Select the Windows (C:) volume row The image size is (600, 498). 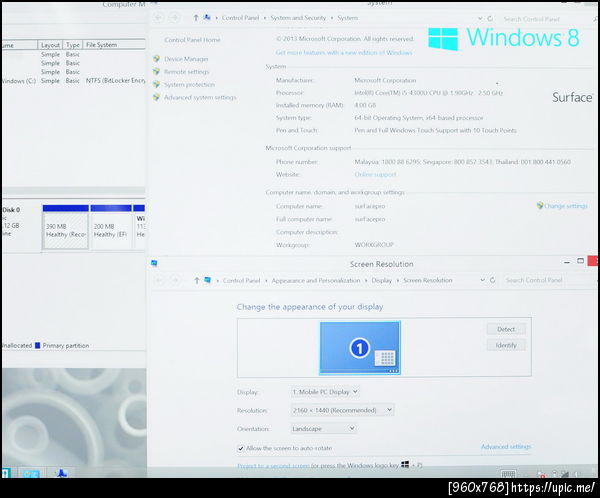tap(73, 81)
